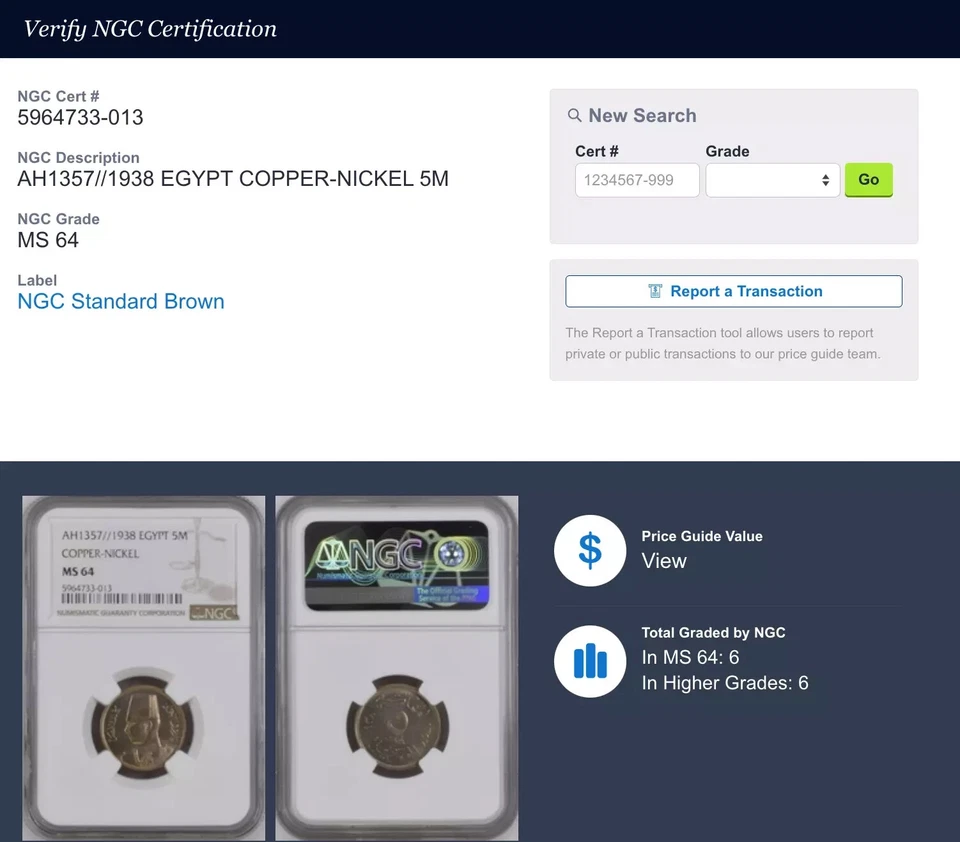Click the NGC Cert # field label
This screenshot has height=842, width=960.
point(58,96)
